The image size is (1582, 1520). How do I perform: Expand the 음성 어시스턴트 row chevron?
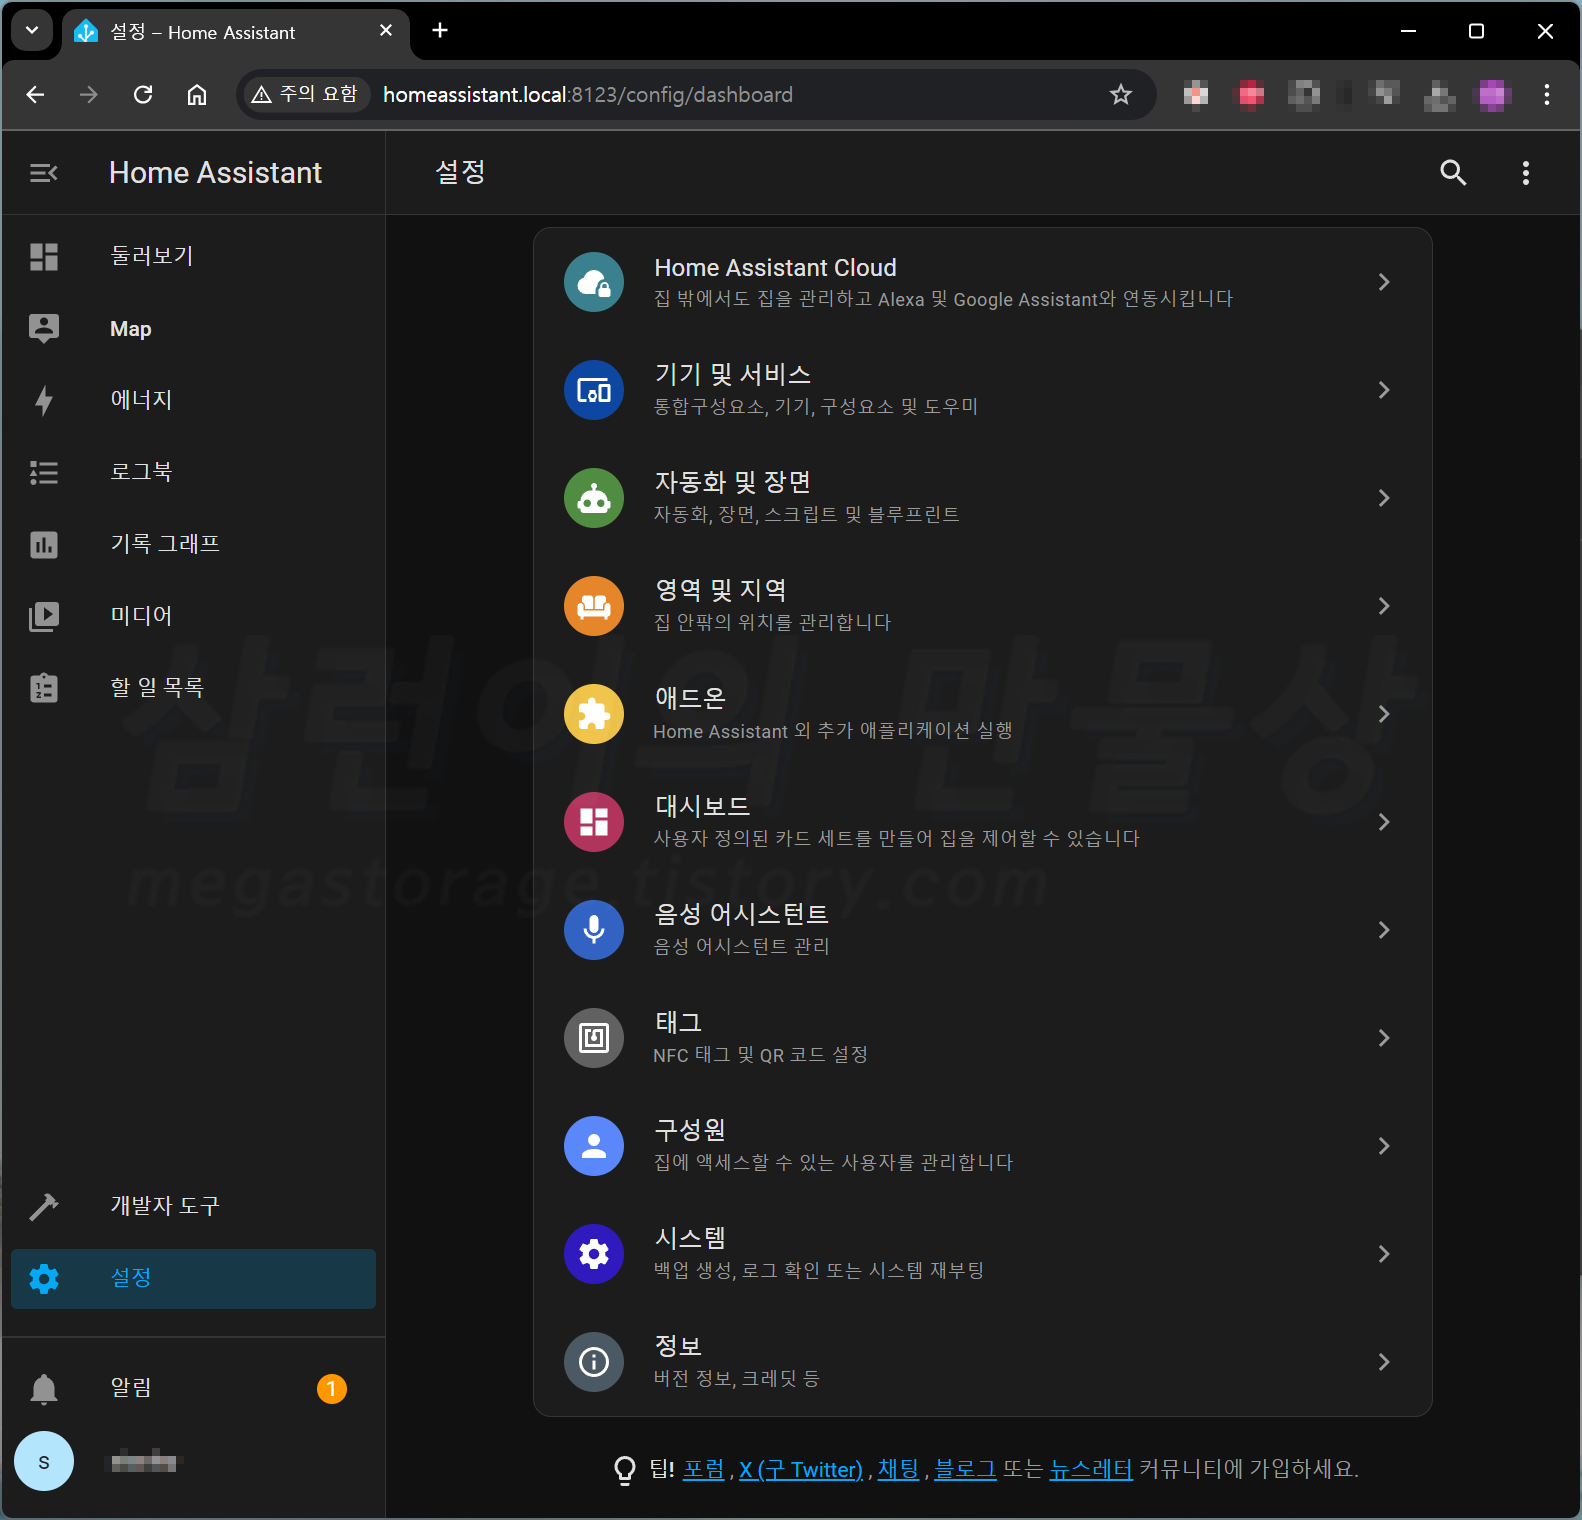click(x=1384, y=930)
